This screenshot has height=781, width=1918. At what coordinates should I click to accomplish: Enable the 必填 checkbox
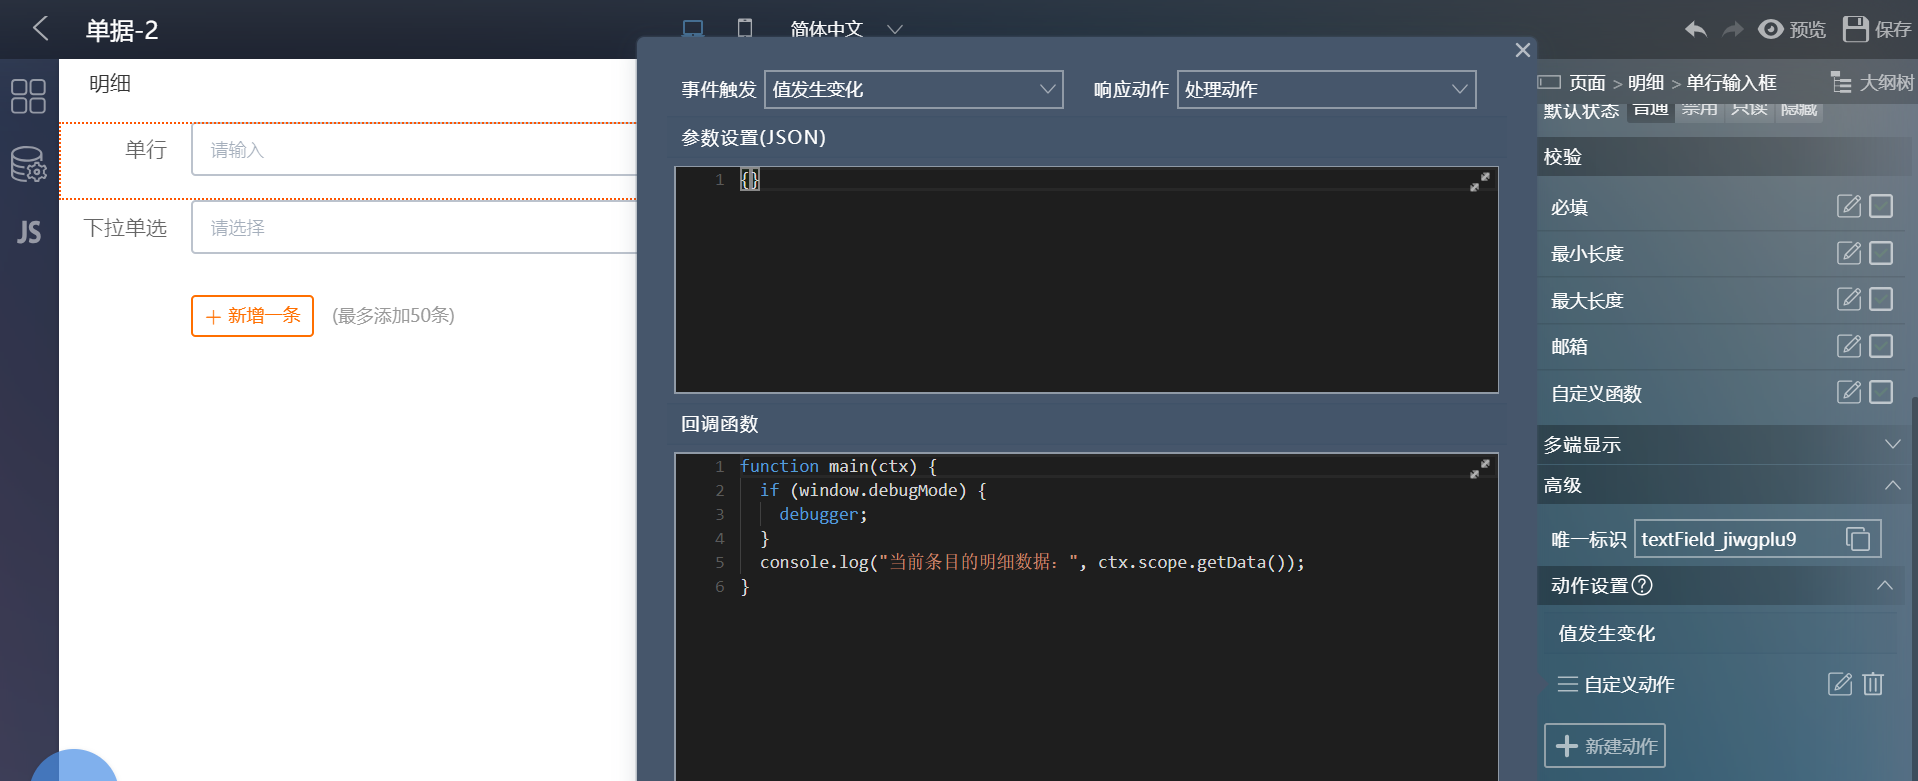point(1881,206)
